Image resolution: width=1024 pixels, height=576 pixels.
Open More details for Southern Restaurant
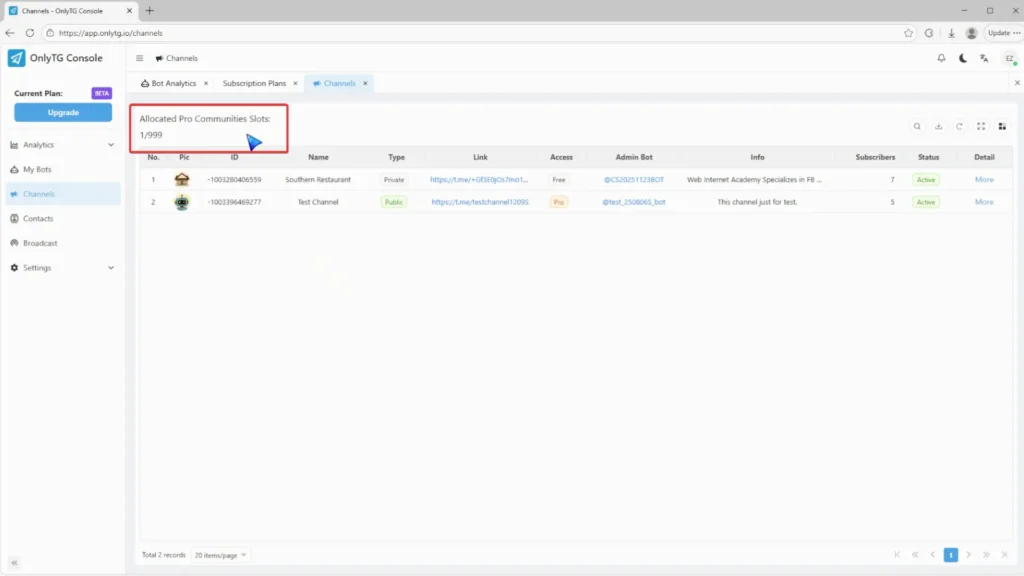coord(984,180)
